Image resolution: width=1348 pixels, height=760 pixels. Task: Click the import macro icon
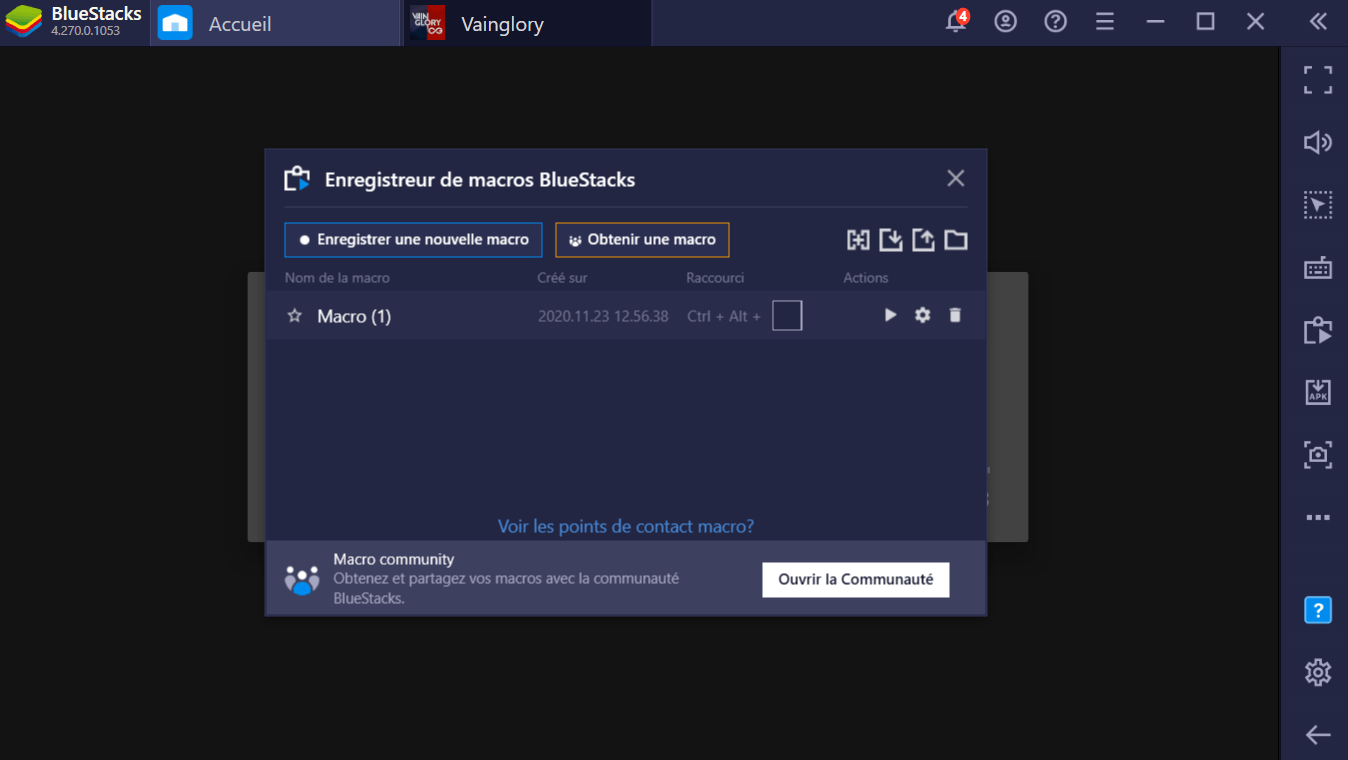(890, 240)
